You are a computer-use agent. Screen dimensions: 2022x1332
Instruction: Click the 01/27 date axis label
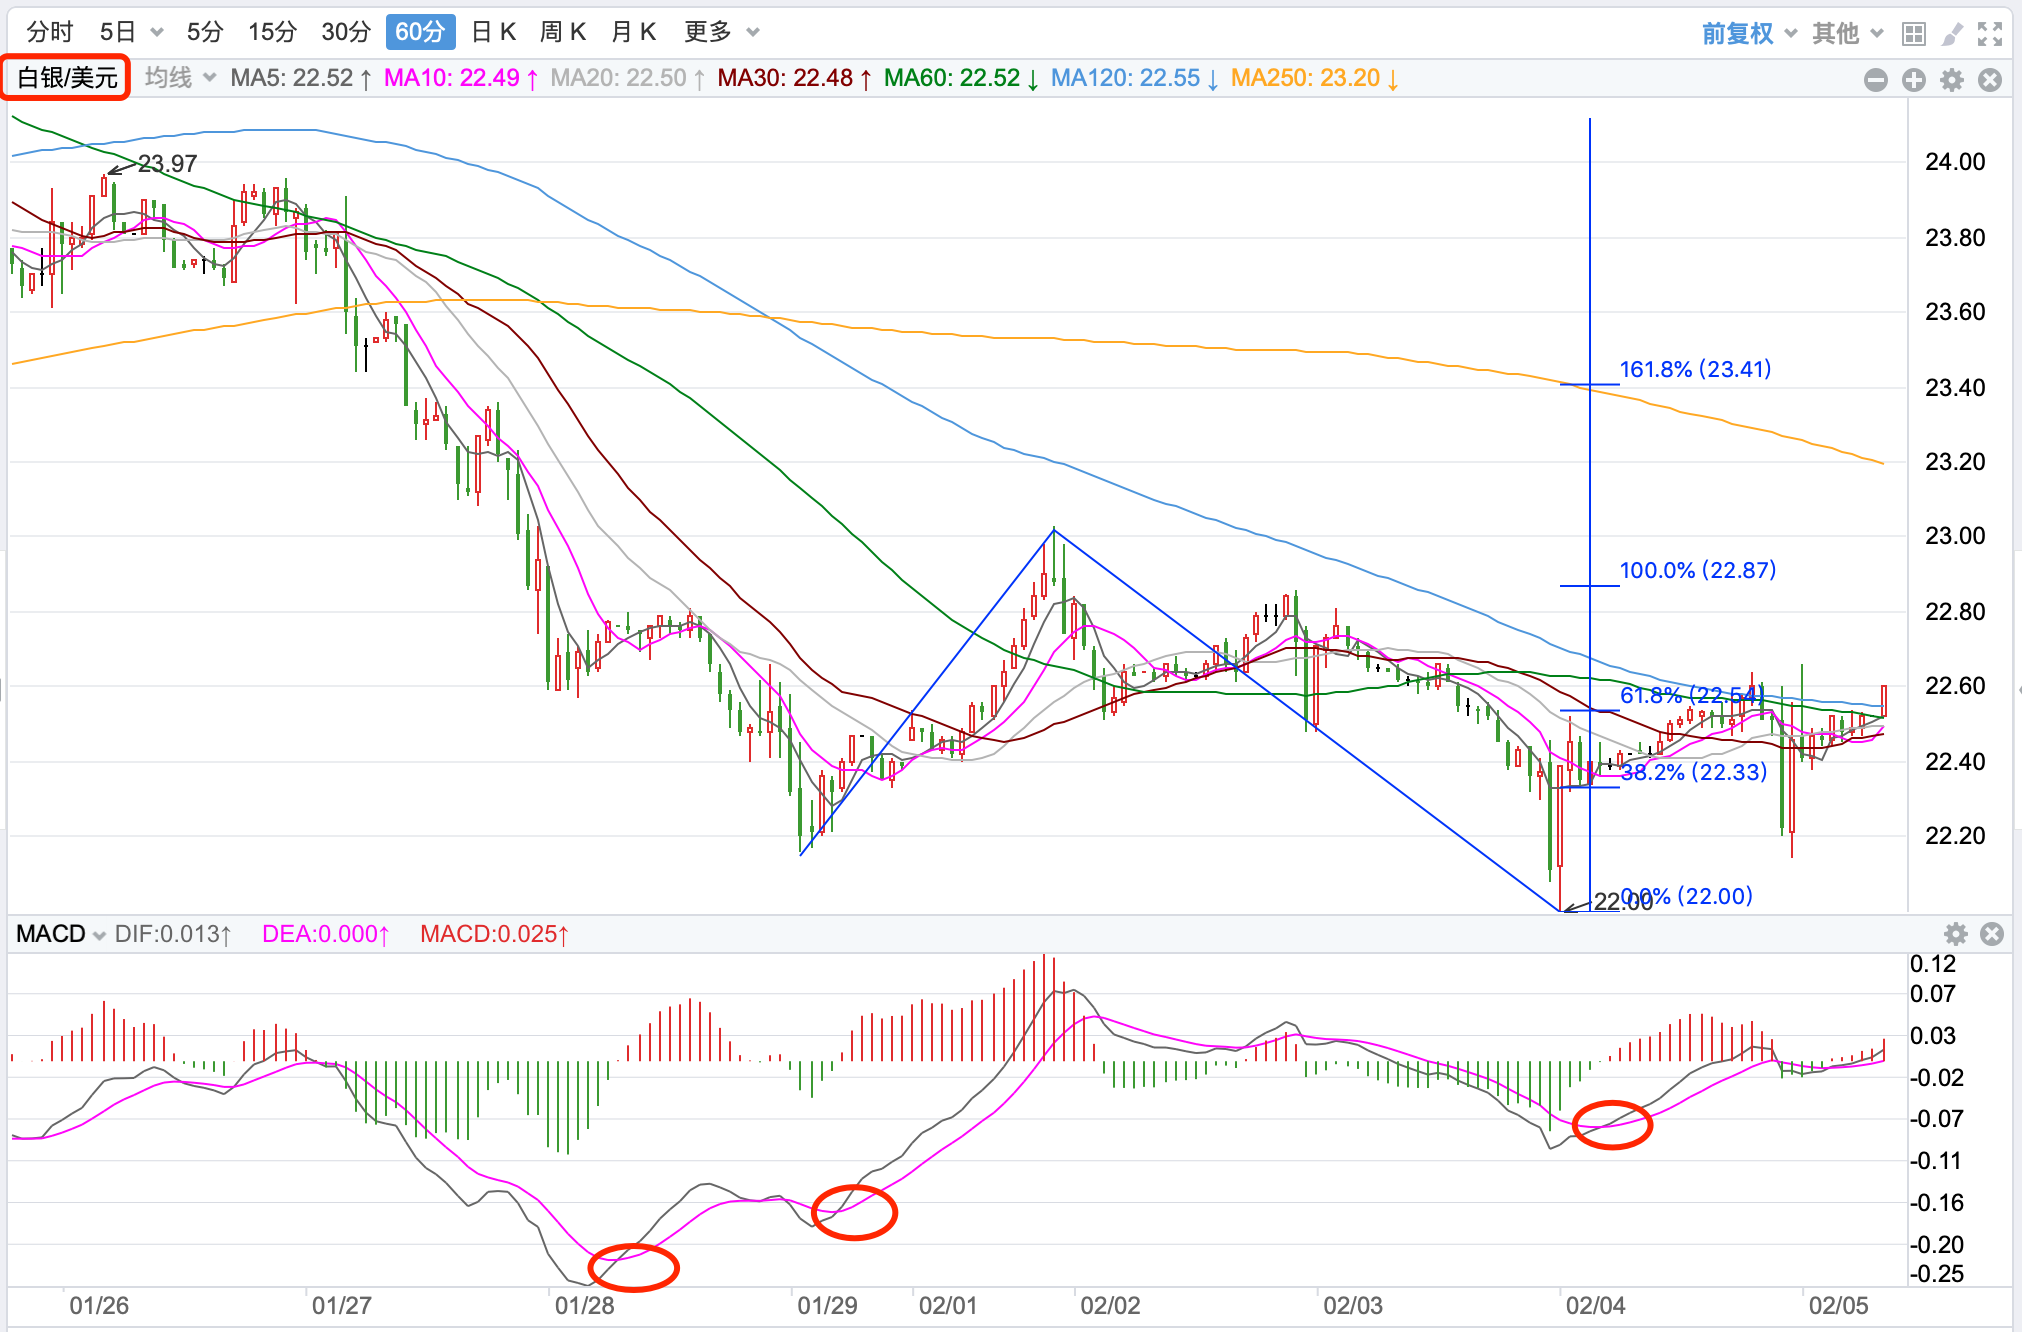pyautogui.click(x=341, y=1305)
